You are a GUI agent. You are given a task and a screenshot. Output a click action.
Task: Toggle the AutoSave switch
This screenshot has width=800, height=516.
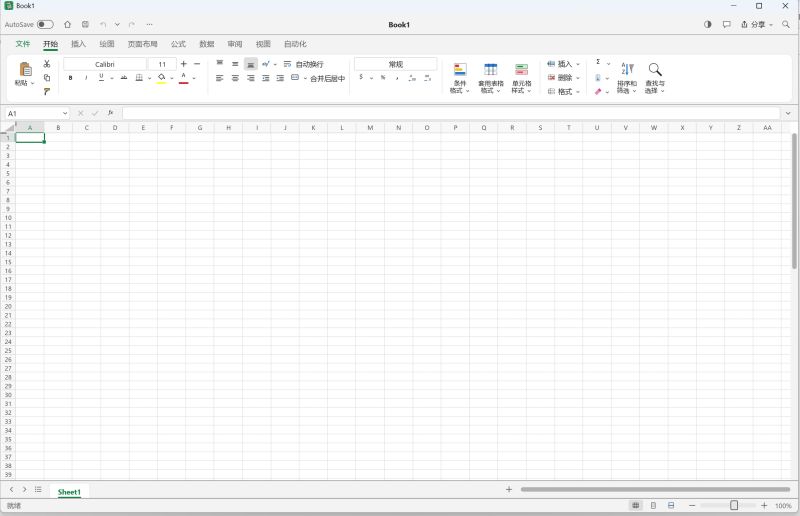pos(45,24)
